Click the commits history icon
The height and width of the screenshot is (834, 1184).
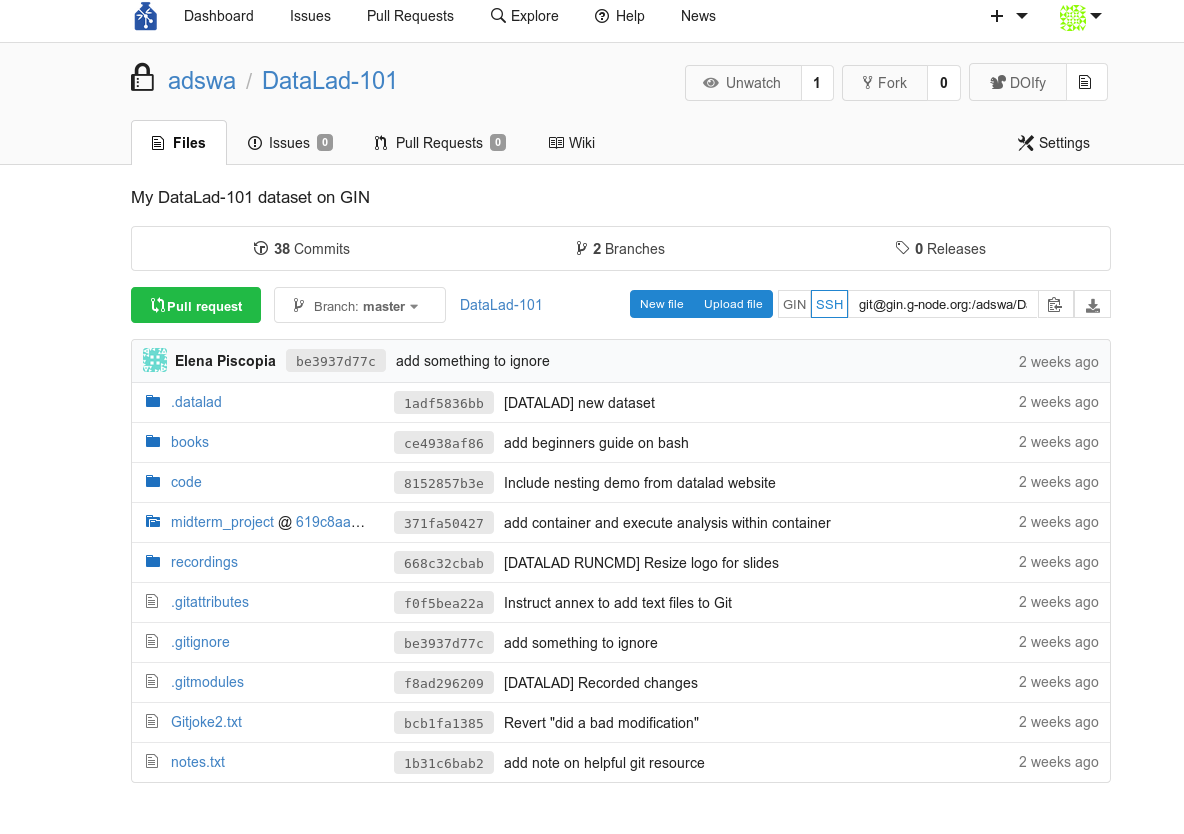tap(262, 248)
